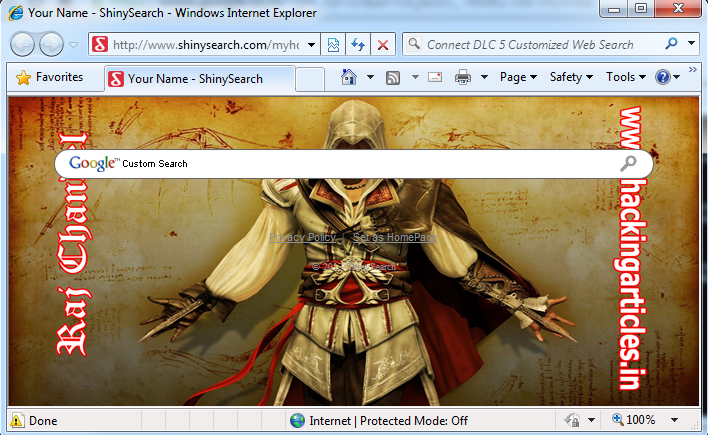
Task: Click the ShinySearch favicon in address bar
Action: 100,44
